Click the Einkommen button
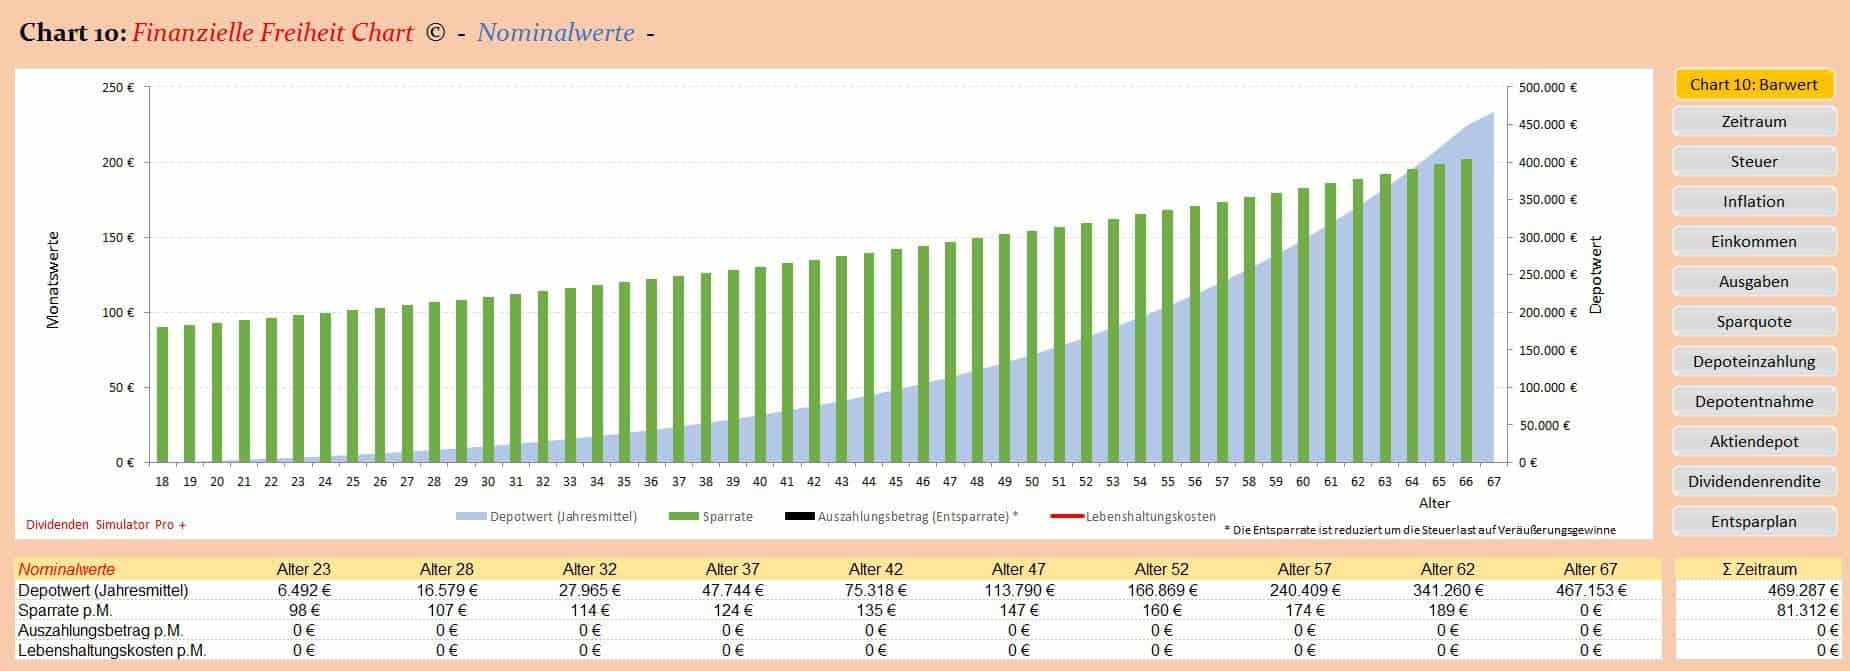 click(1753, 242)
